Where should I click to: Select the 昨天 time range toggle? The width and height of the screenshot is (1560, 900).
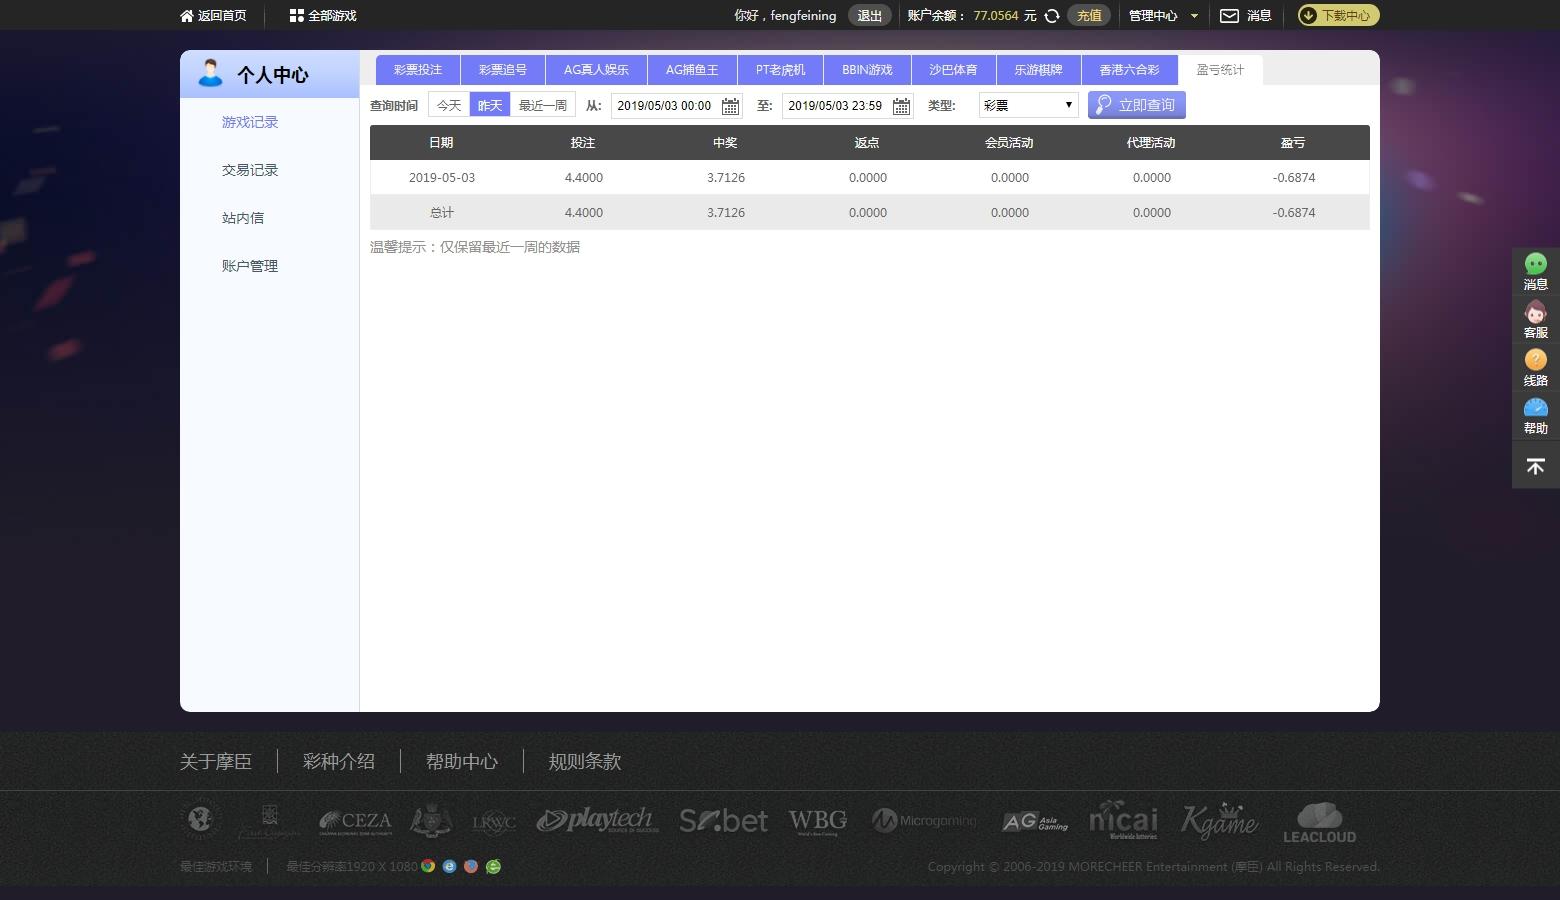pos(490,105)
